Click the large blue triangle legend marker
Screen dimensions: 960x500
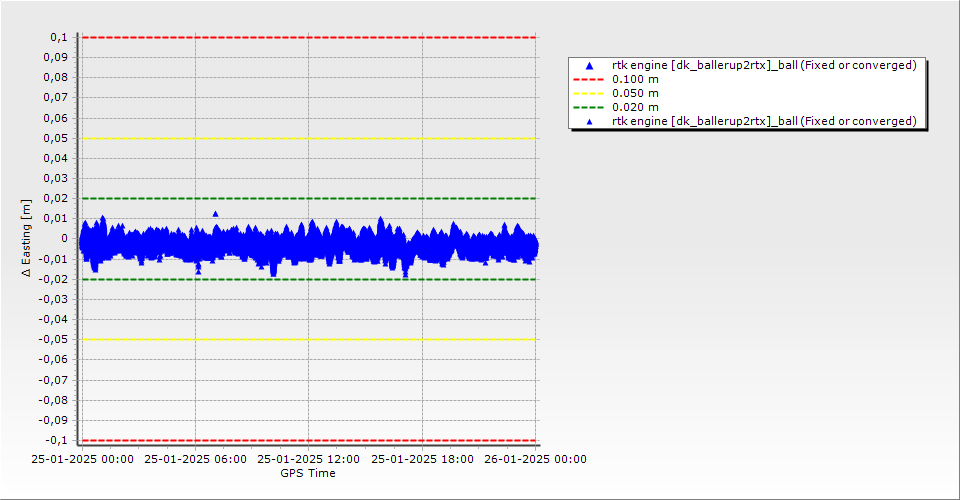pyautogui.click(x=590, y=65)
